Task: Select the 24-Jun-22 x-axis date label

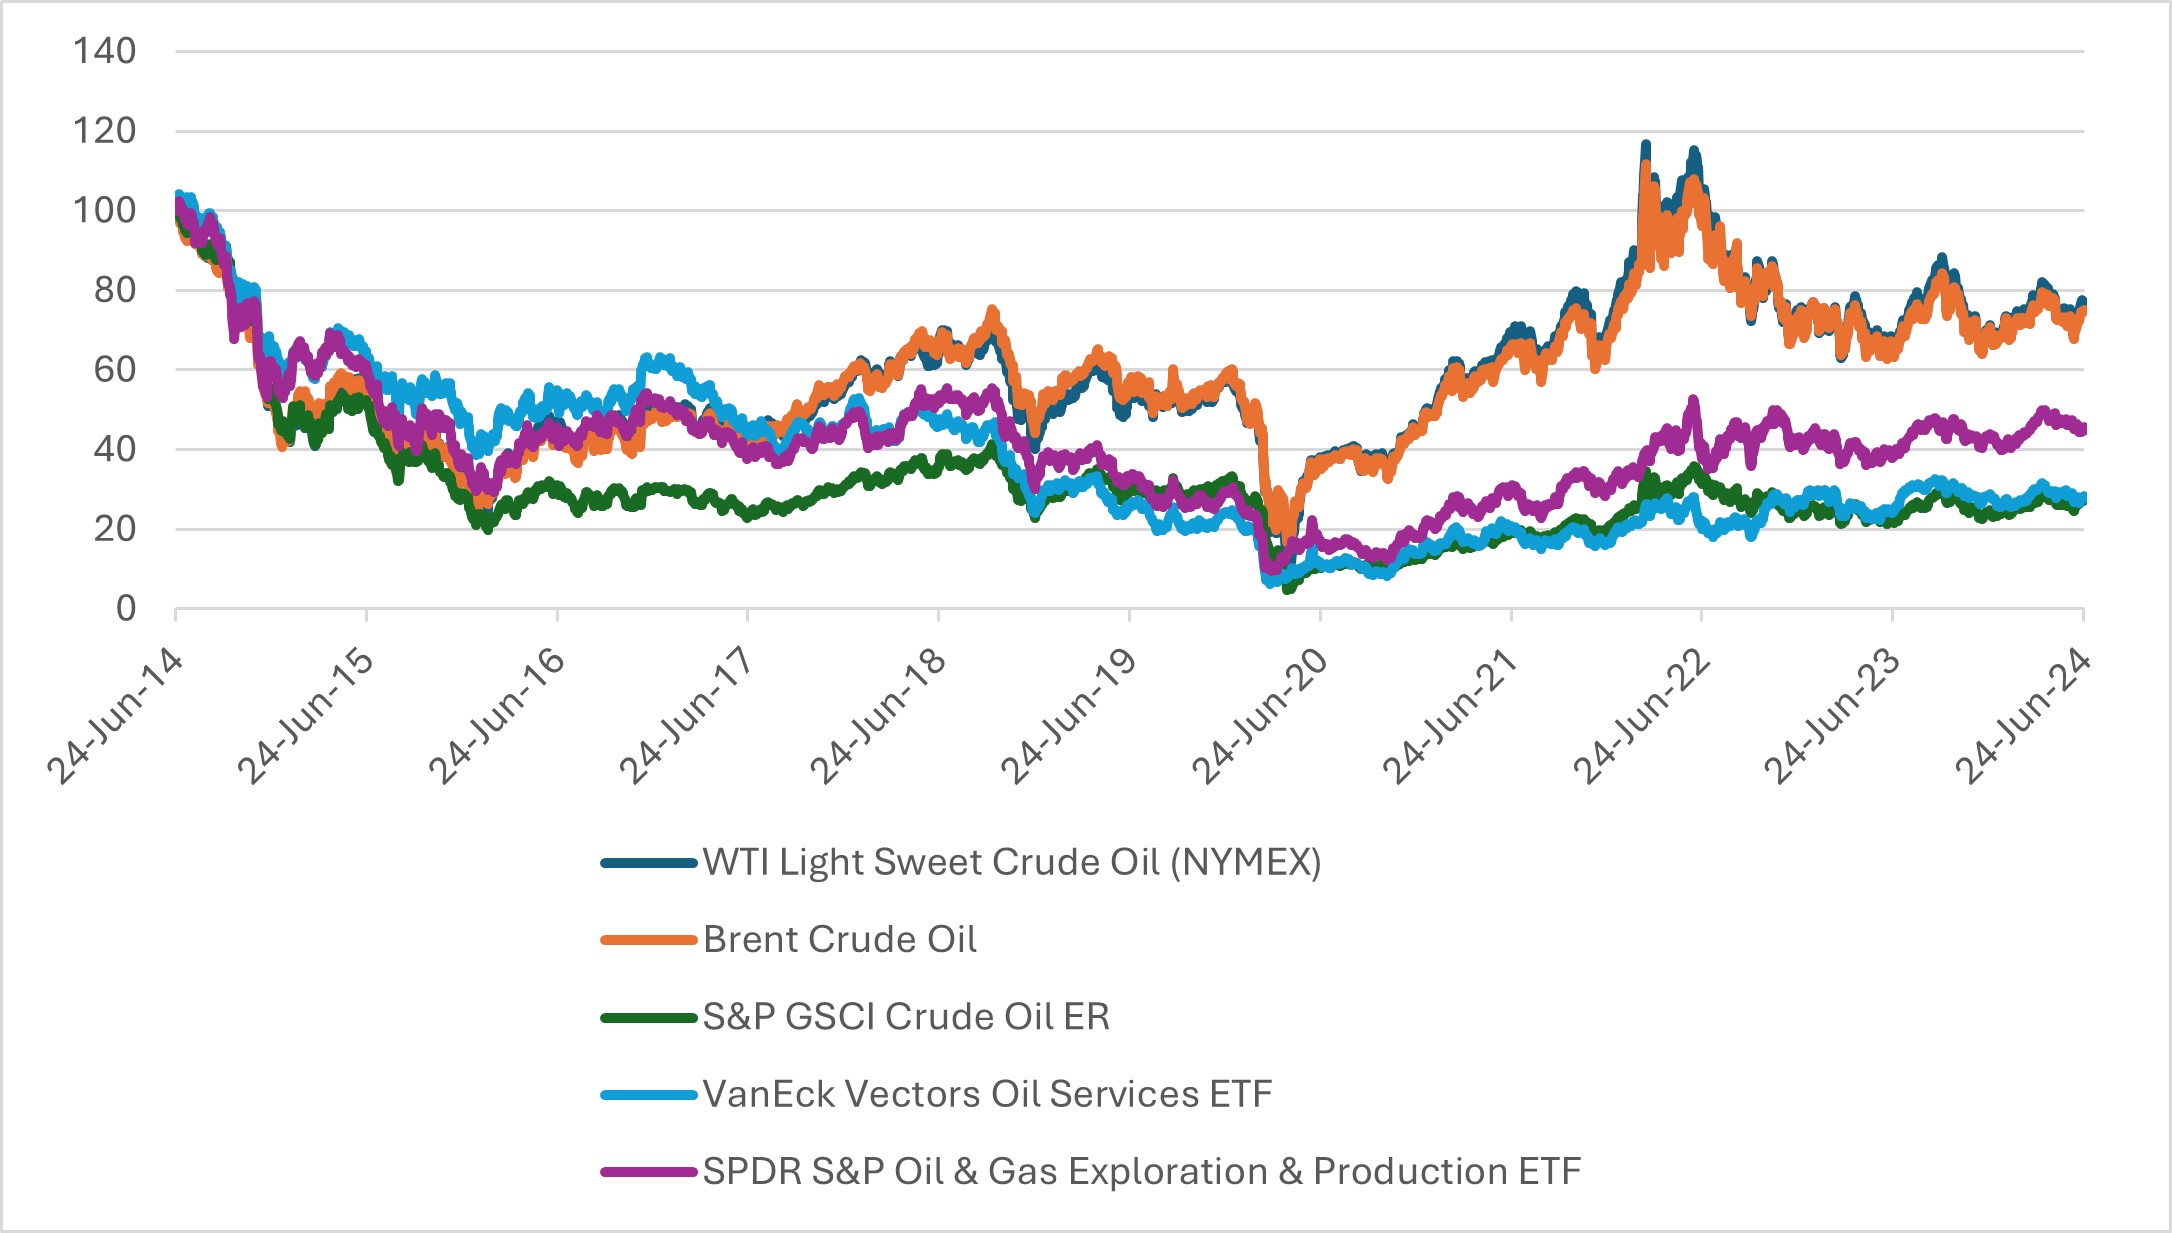Action: click(1642, 716)
